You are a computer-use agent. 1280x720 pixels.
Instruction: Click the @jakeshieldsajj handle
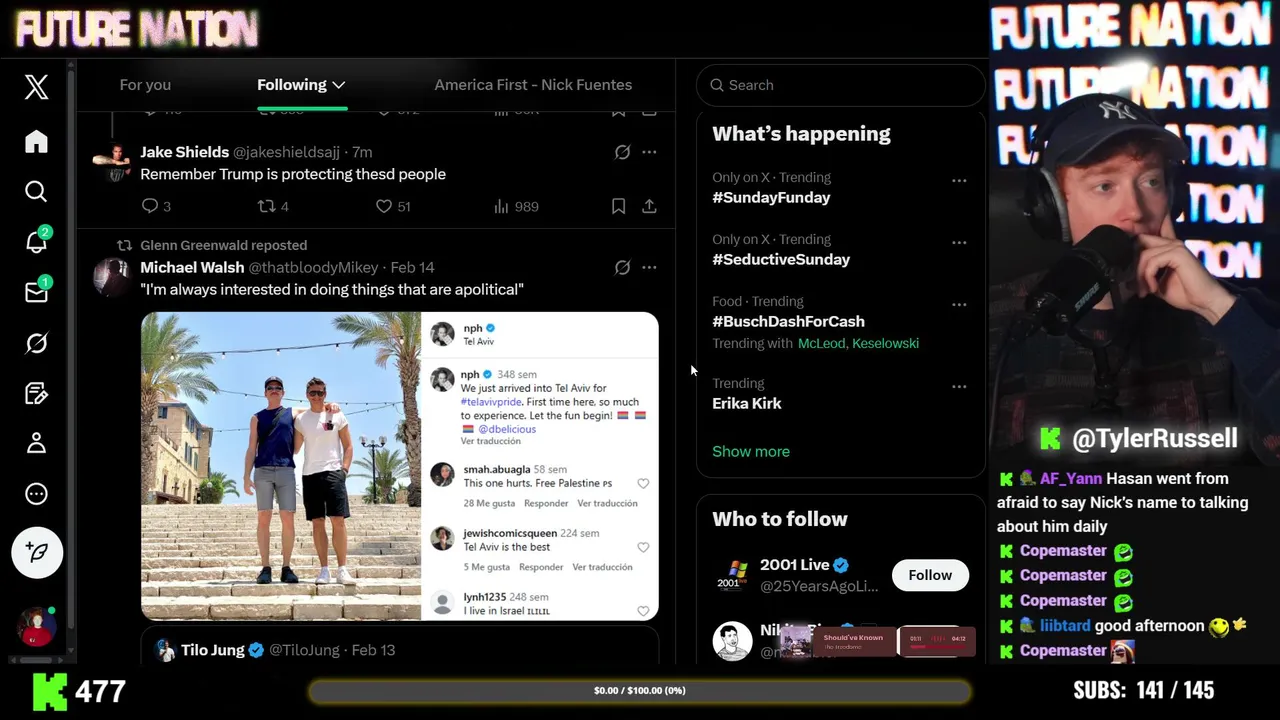click(287, 152)
